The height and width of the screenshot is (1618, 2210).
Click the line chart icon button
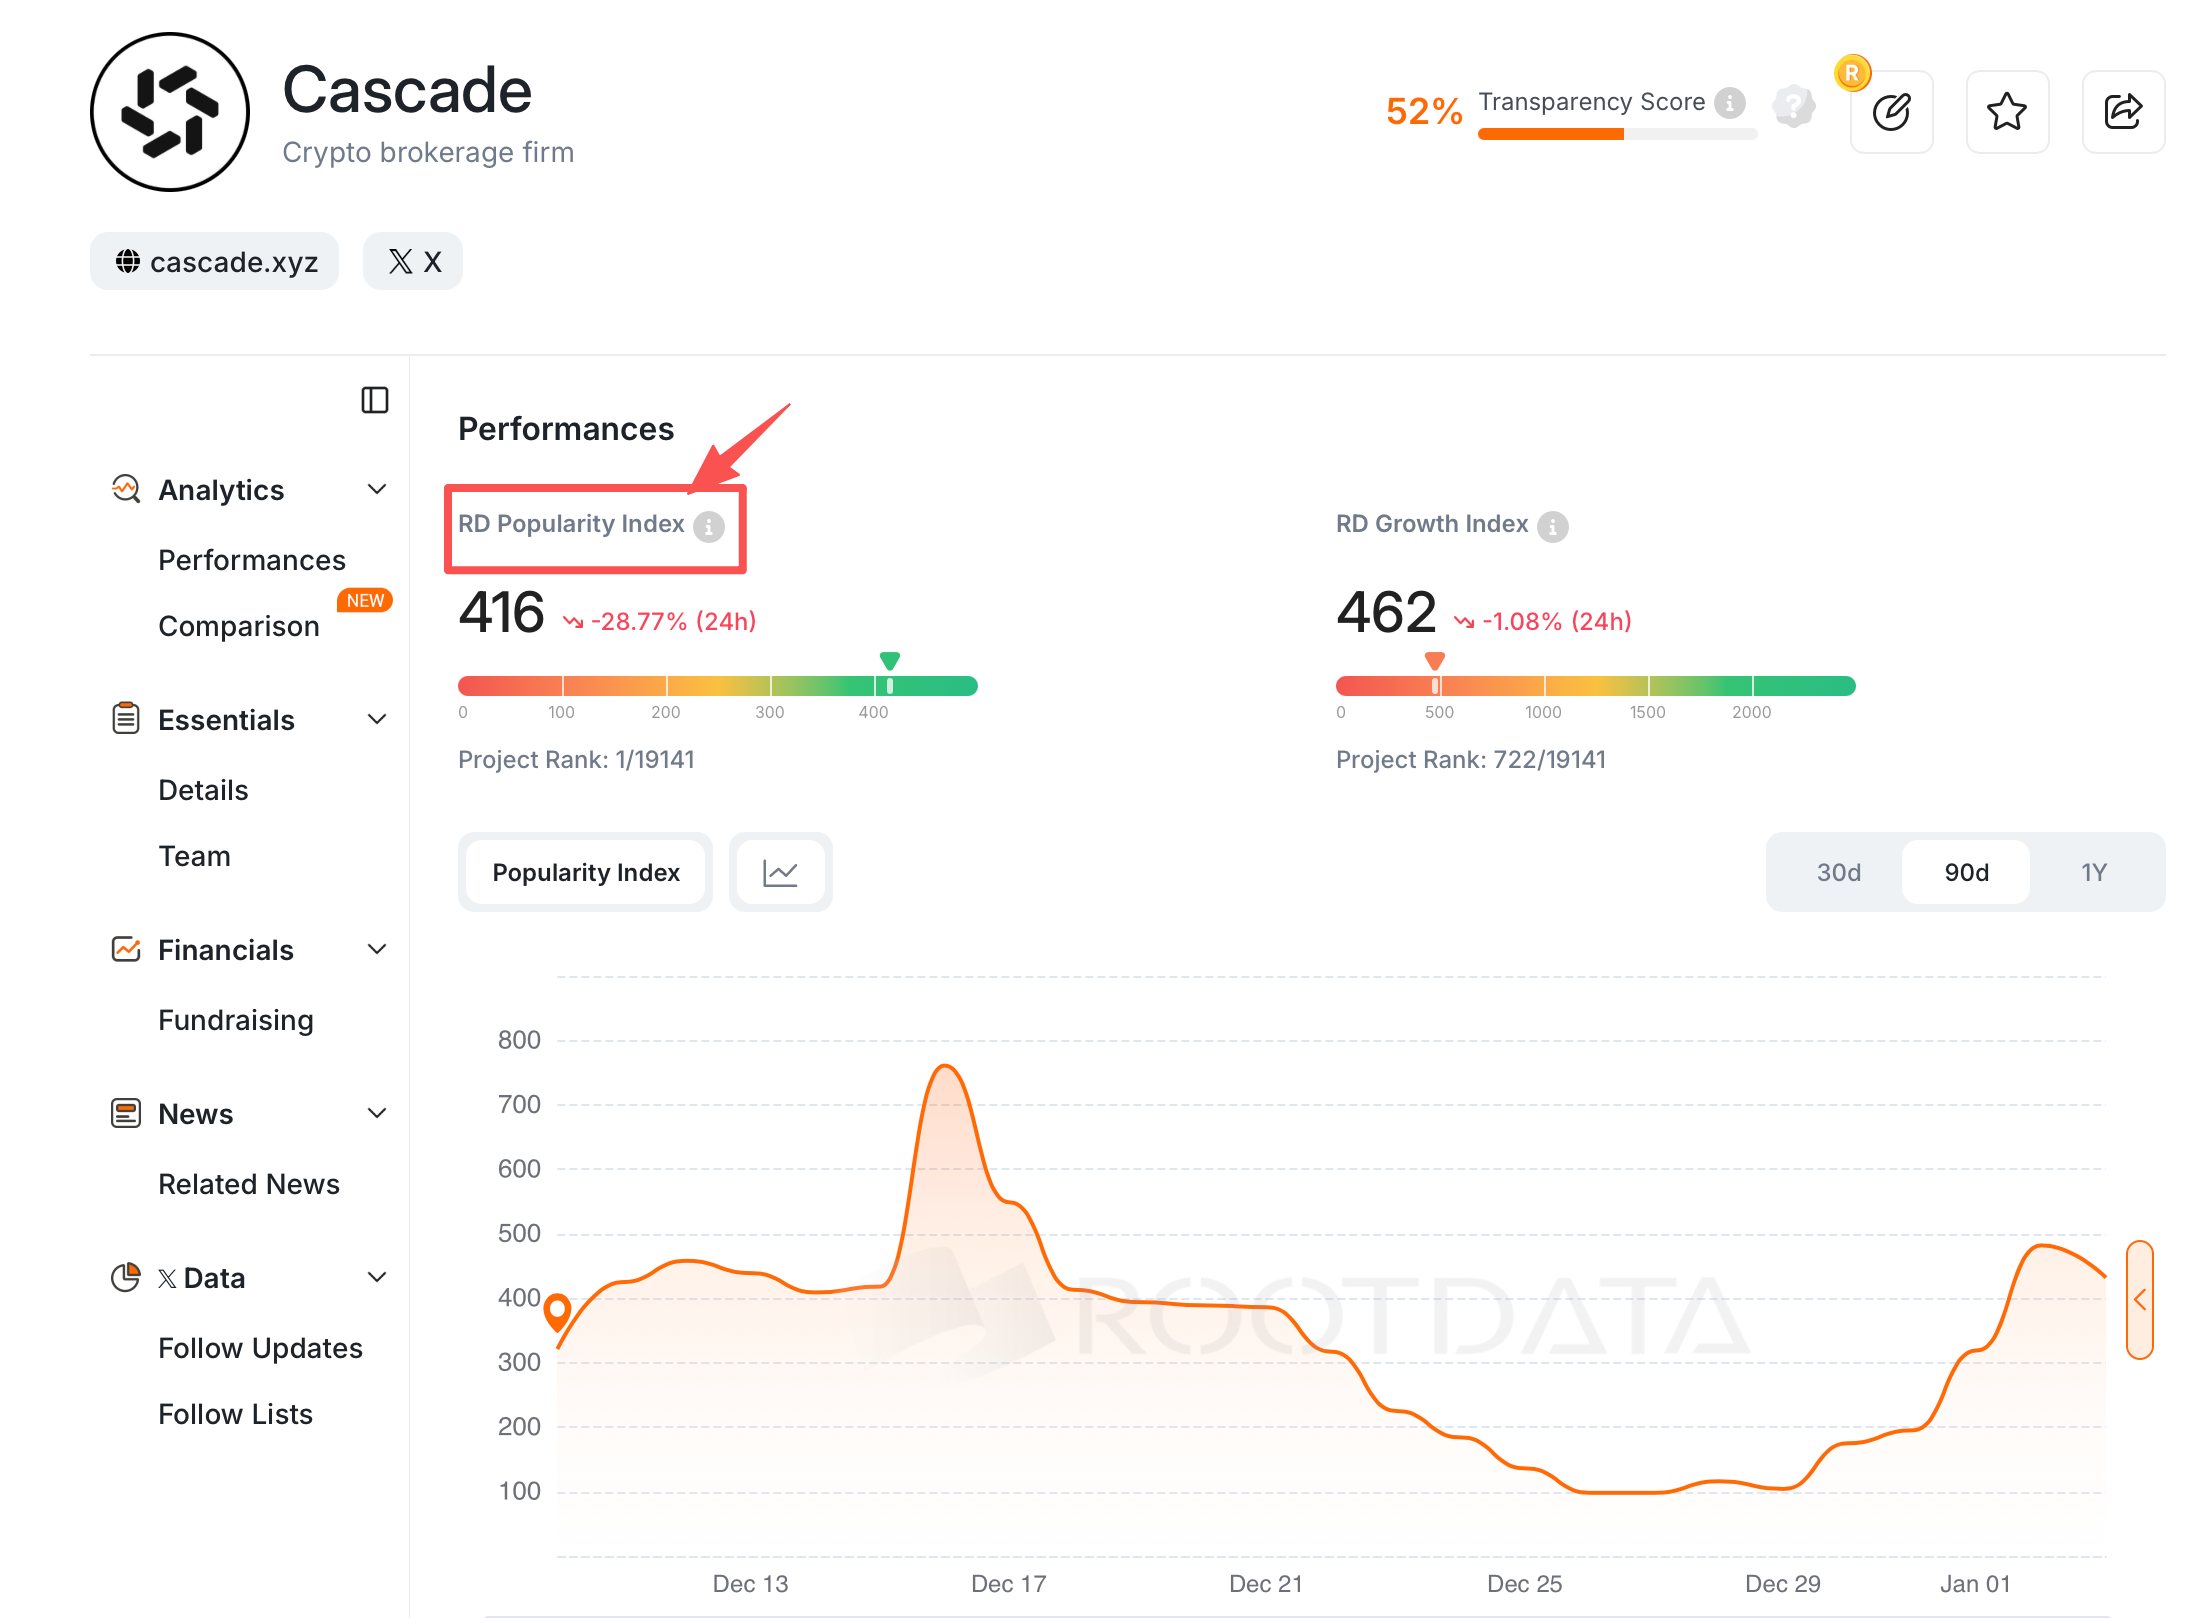[x=780, y=873]
